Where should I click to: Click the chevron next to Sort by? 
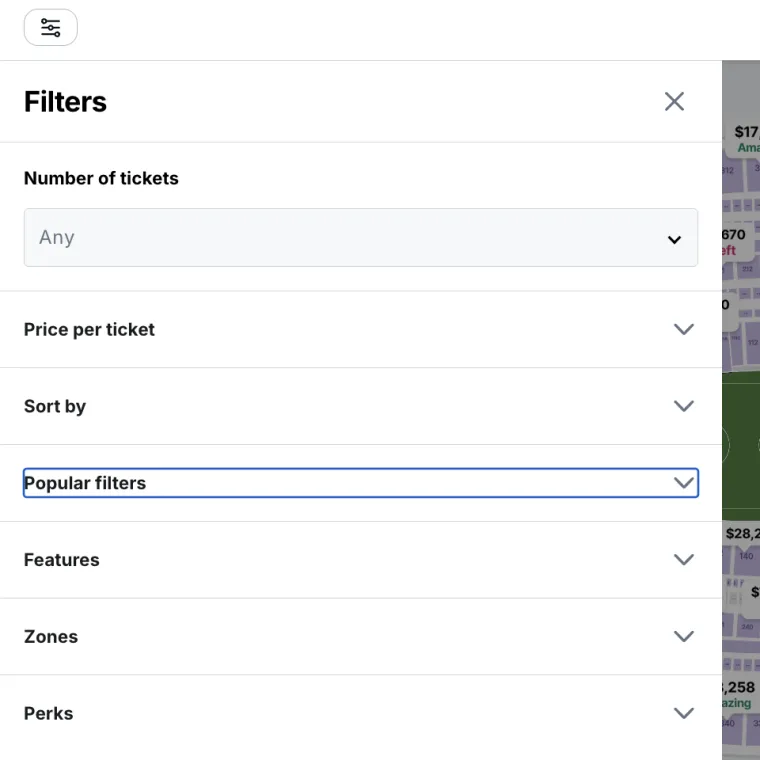pyautogui.click(x=684, y=406)
